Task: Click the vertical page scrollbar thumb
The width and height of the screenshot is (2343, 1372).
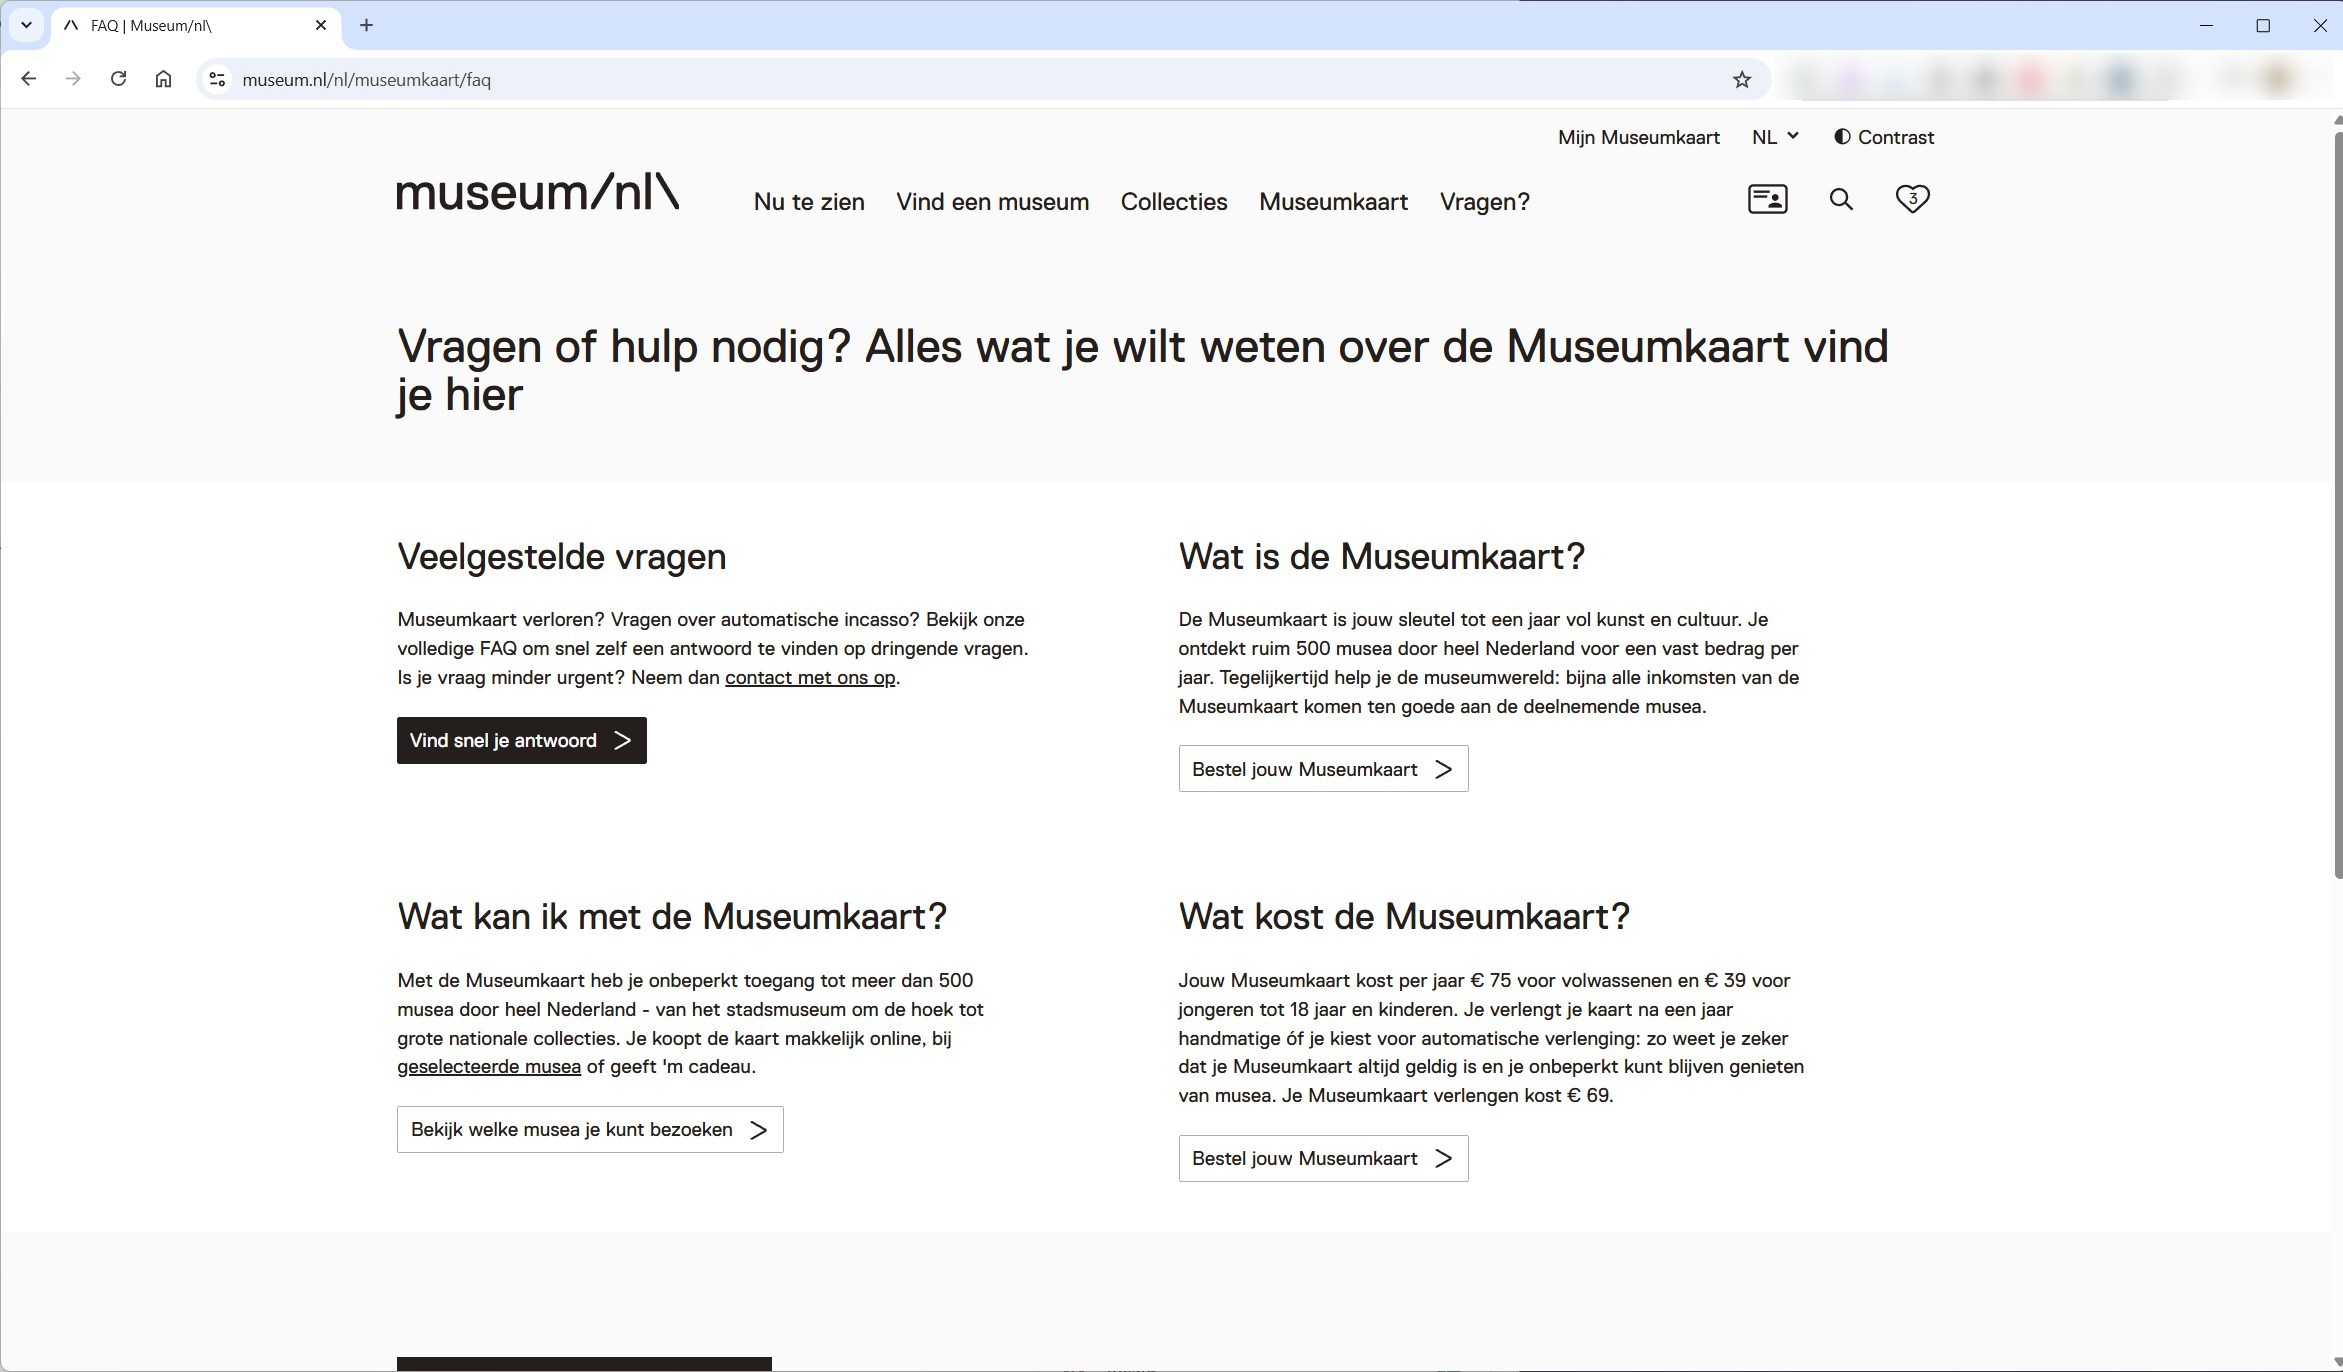Action: (x=2338, y=505)
